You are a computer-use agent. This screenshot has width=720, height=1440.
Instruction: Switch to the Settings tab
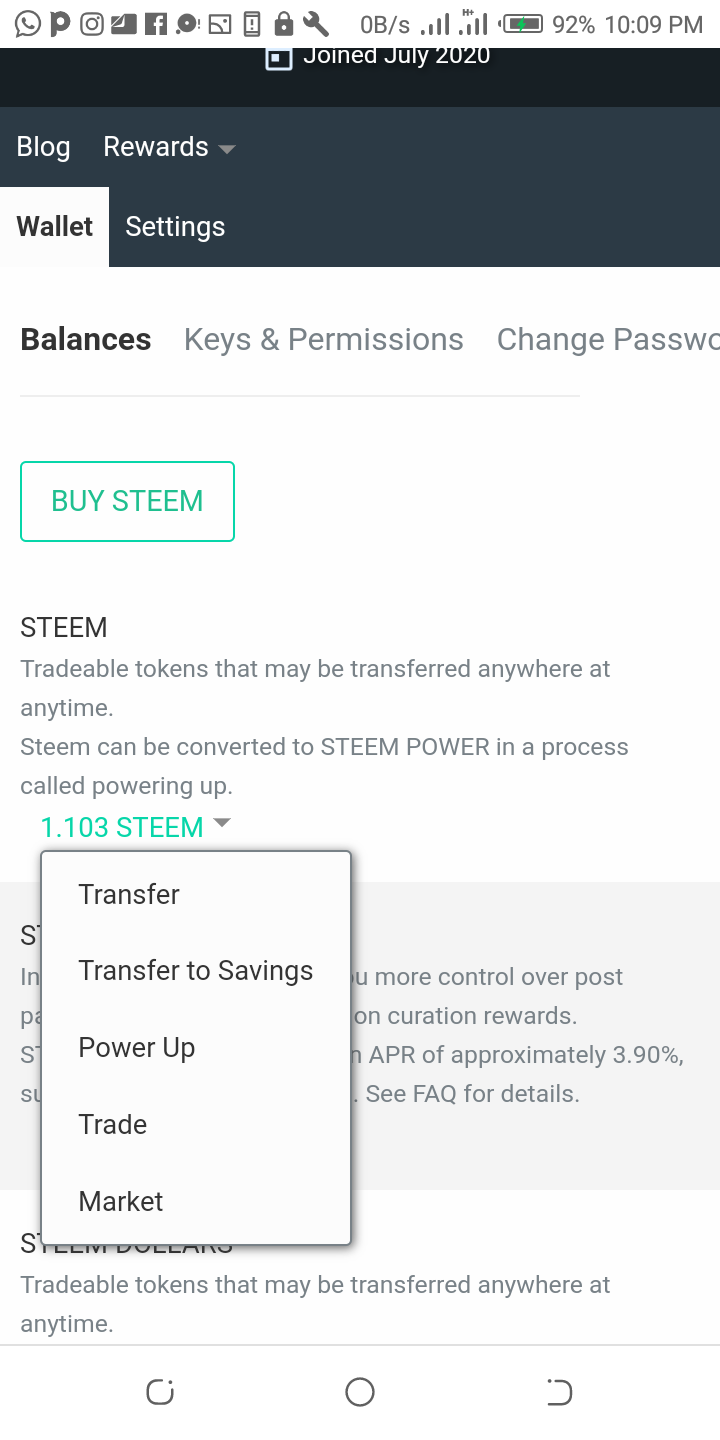tap(175, 227)
